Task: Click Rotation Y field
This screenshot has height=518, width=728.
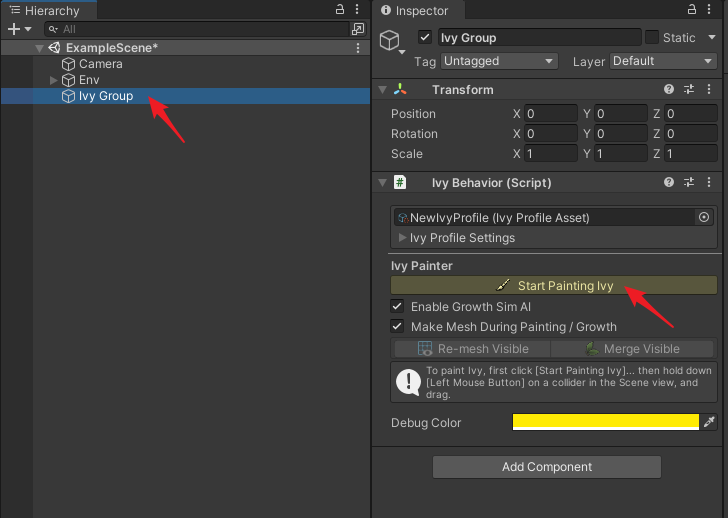Action: tap(621, 134)
